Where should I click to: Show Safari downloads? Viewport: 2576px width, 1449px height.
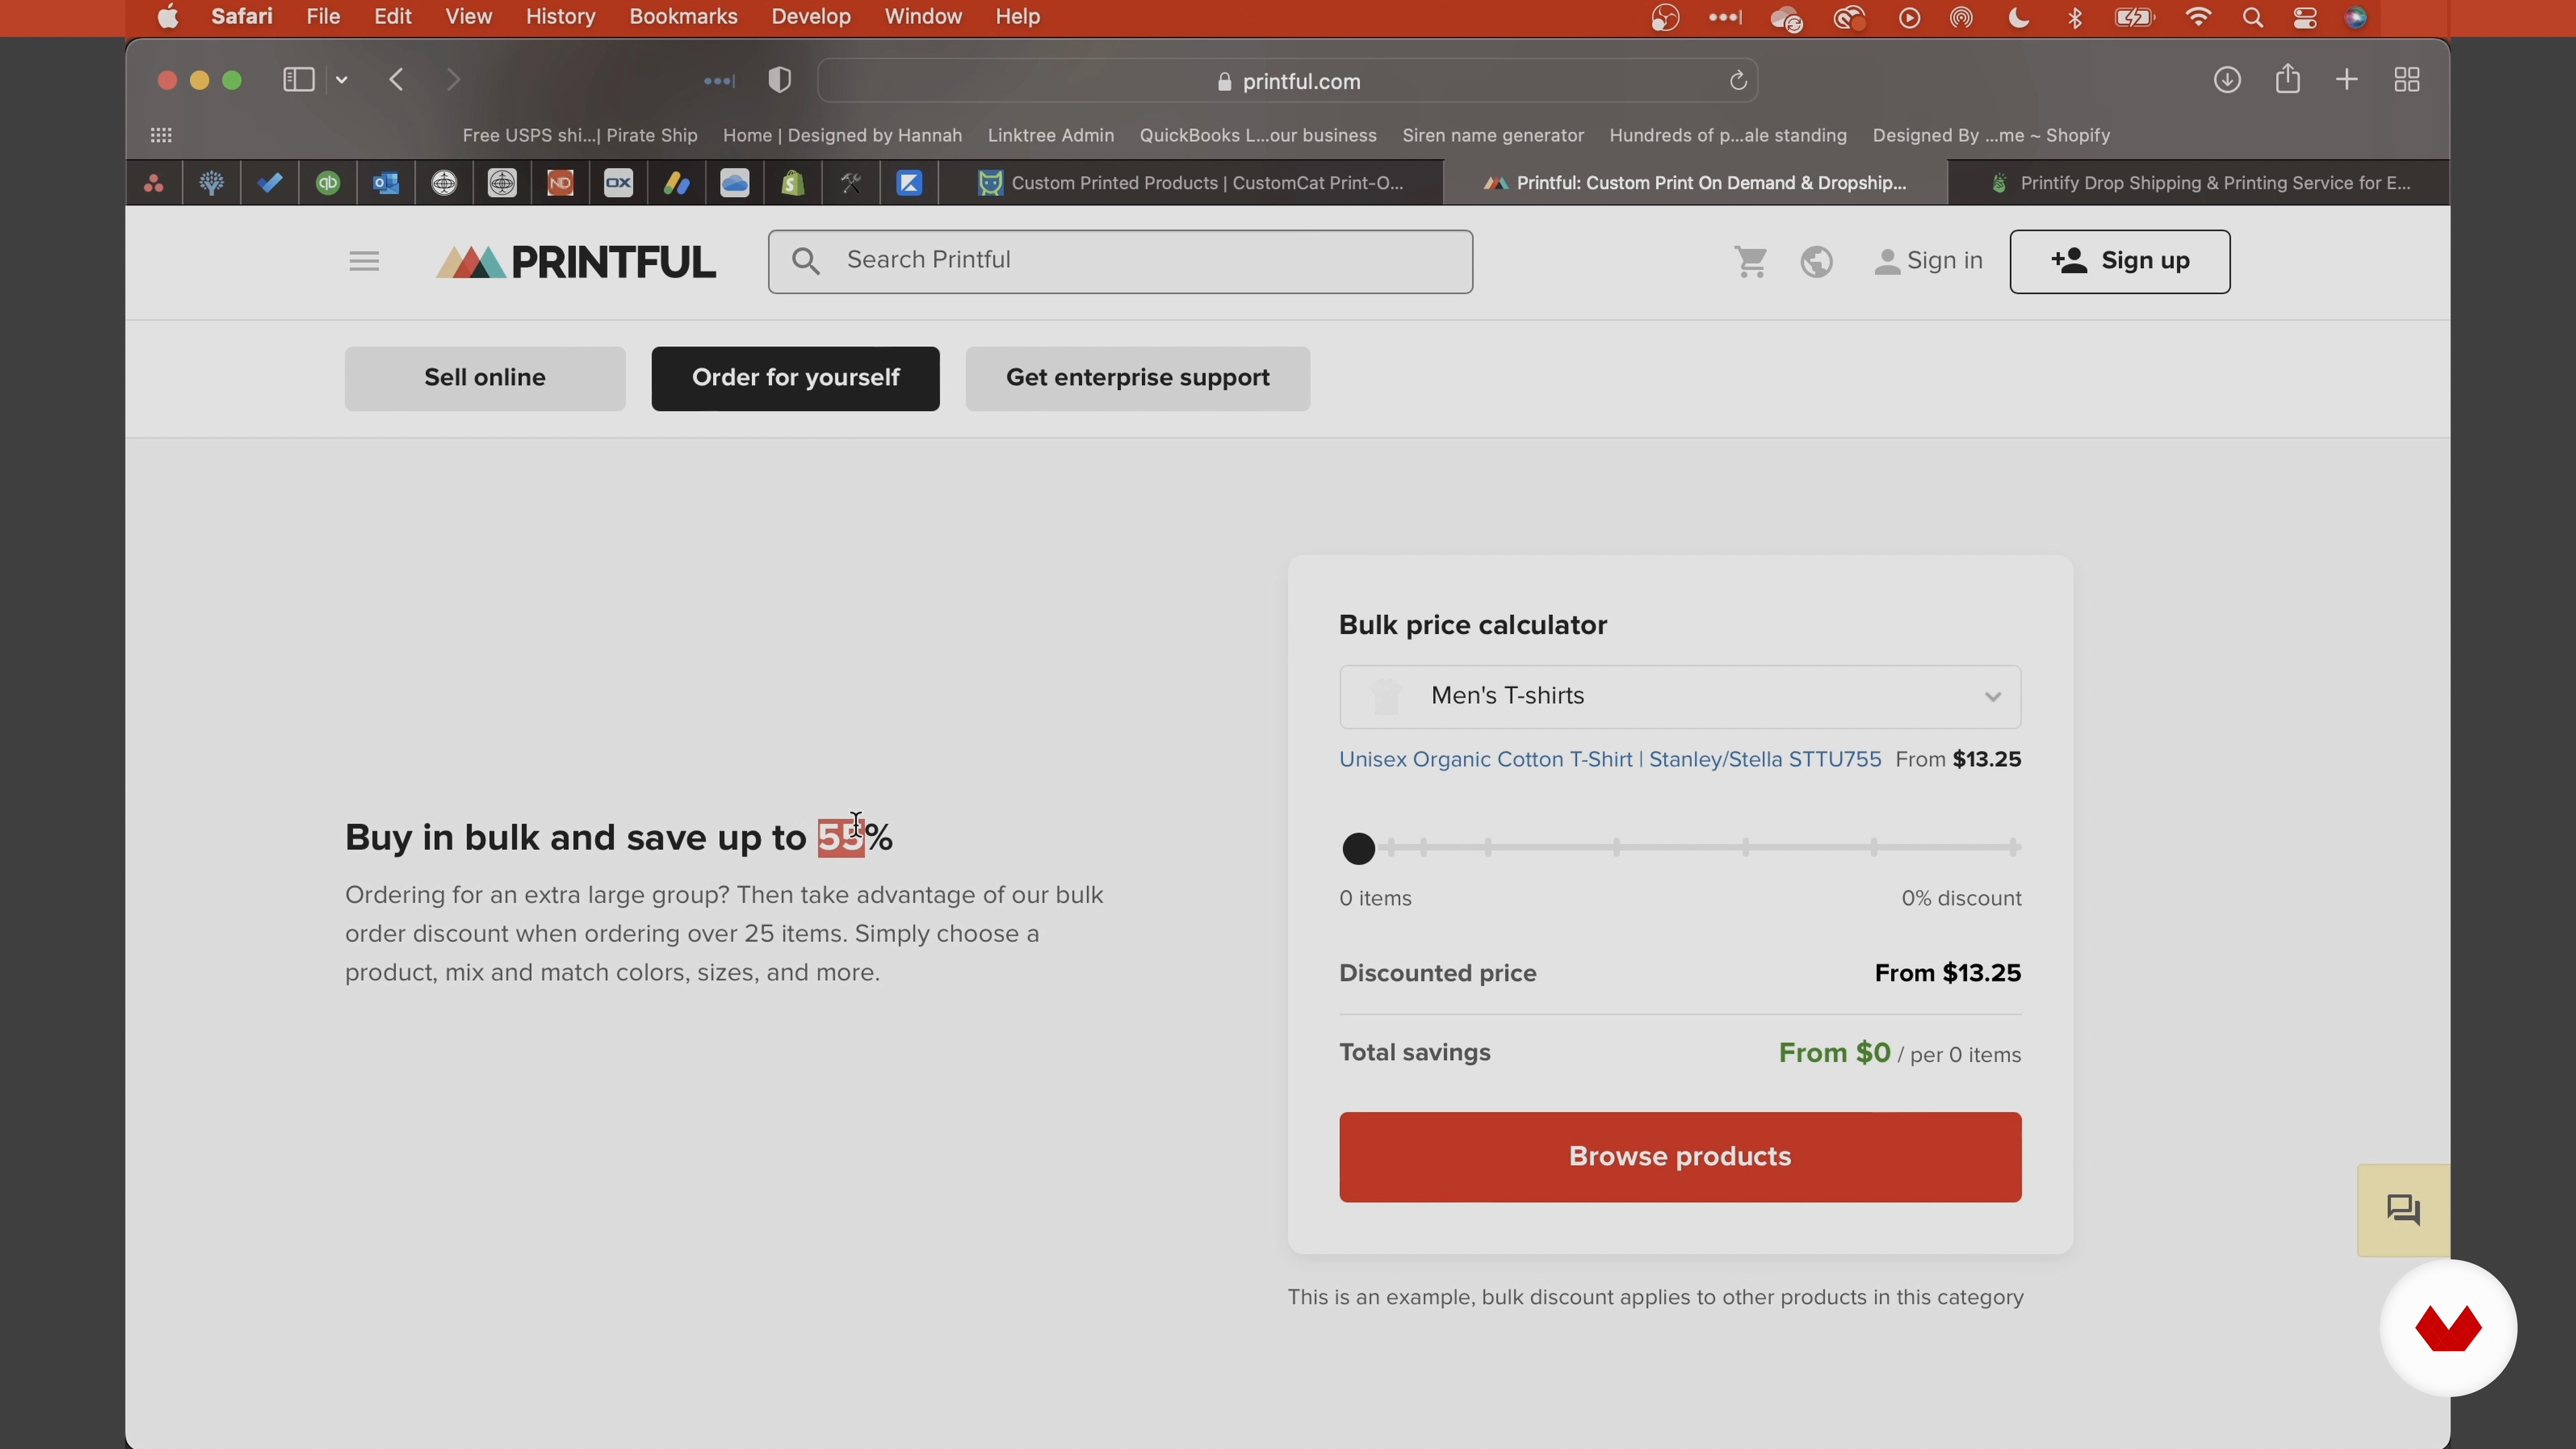coord(2227,80)
